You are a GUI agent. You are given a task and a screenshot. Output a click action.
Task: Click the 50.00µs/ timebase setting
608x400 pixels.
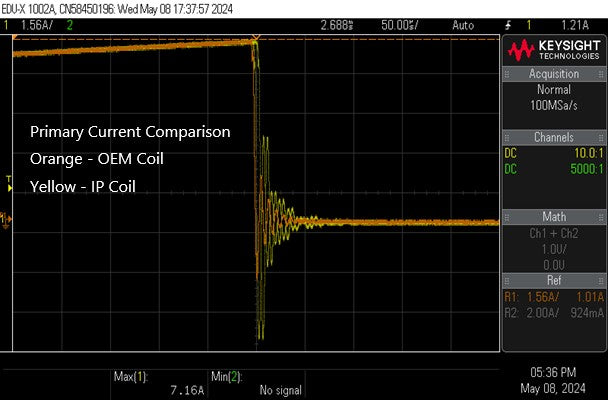coord(400,23)
